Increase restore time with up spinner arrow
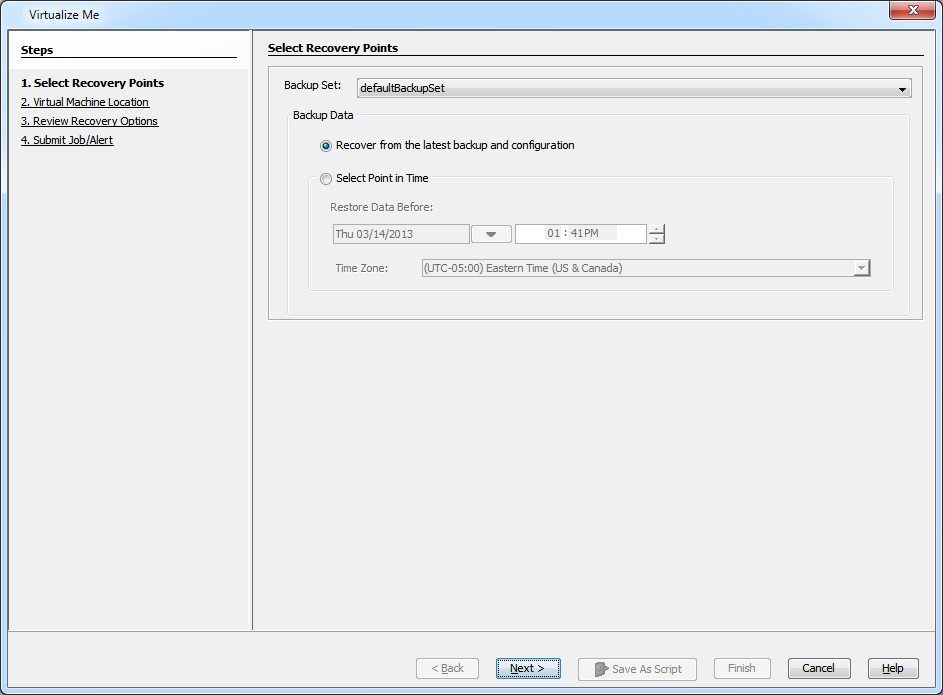 (x=656, y=229)
